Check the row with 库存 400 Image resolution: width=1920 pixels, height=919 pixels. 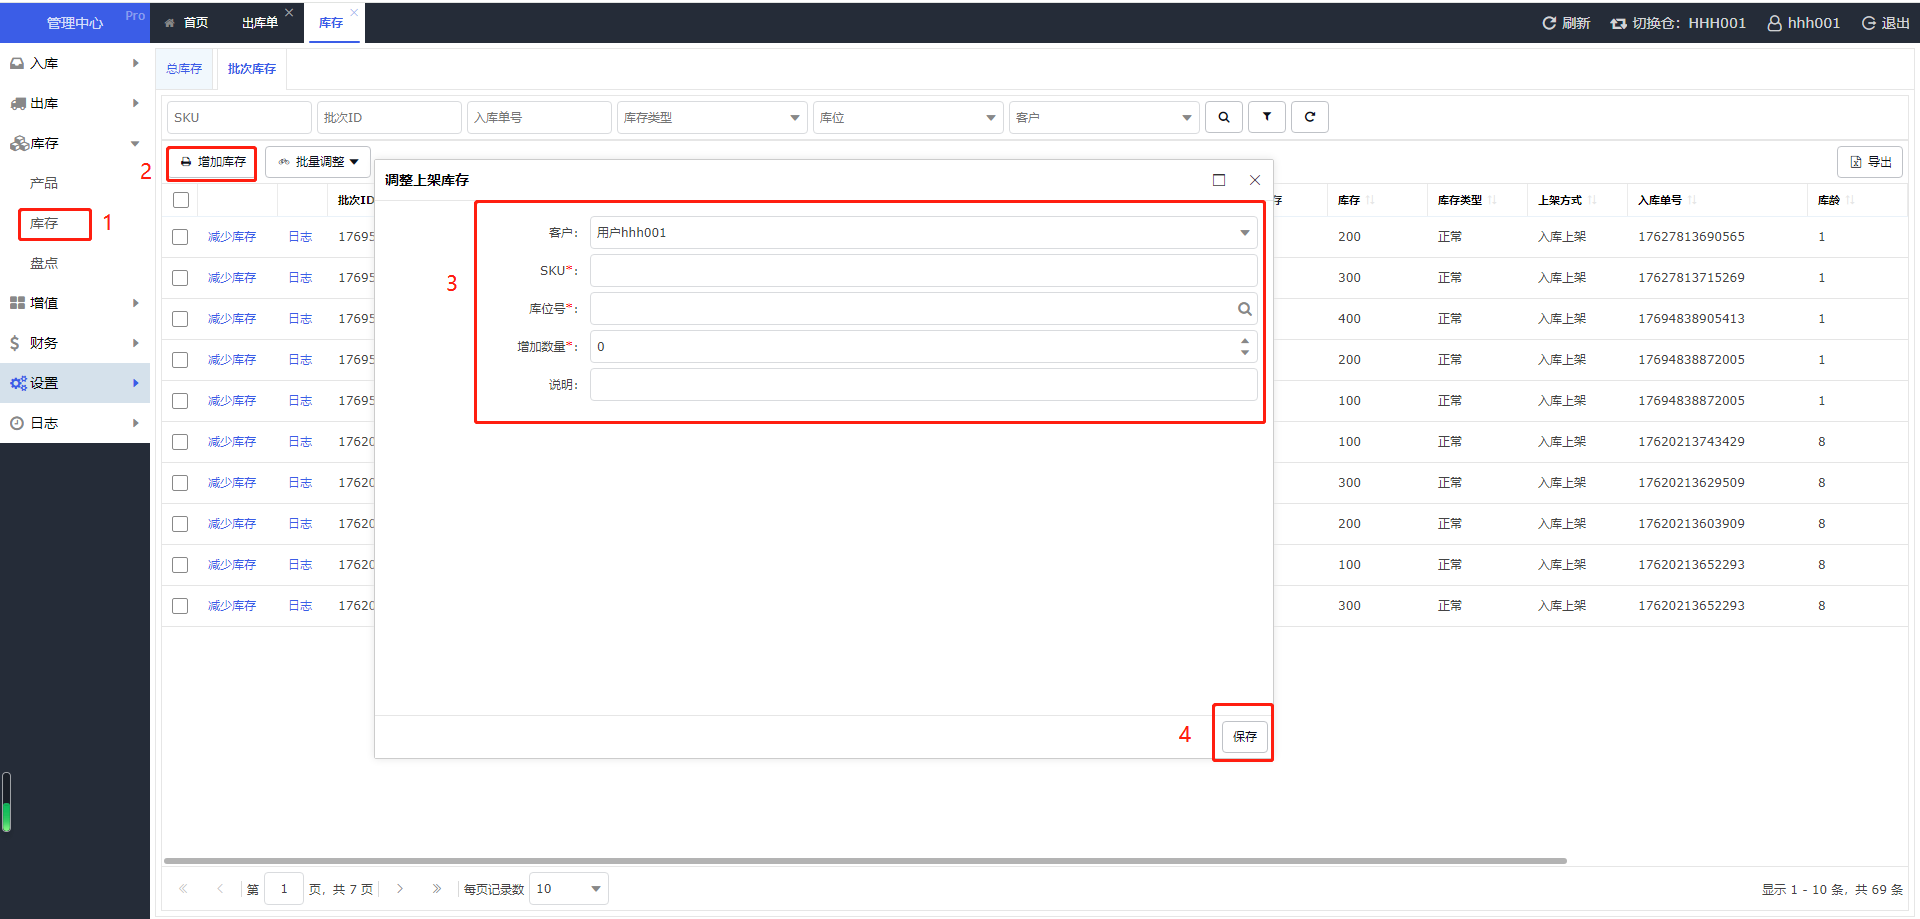point(180,319)
